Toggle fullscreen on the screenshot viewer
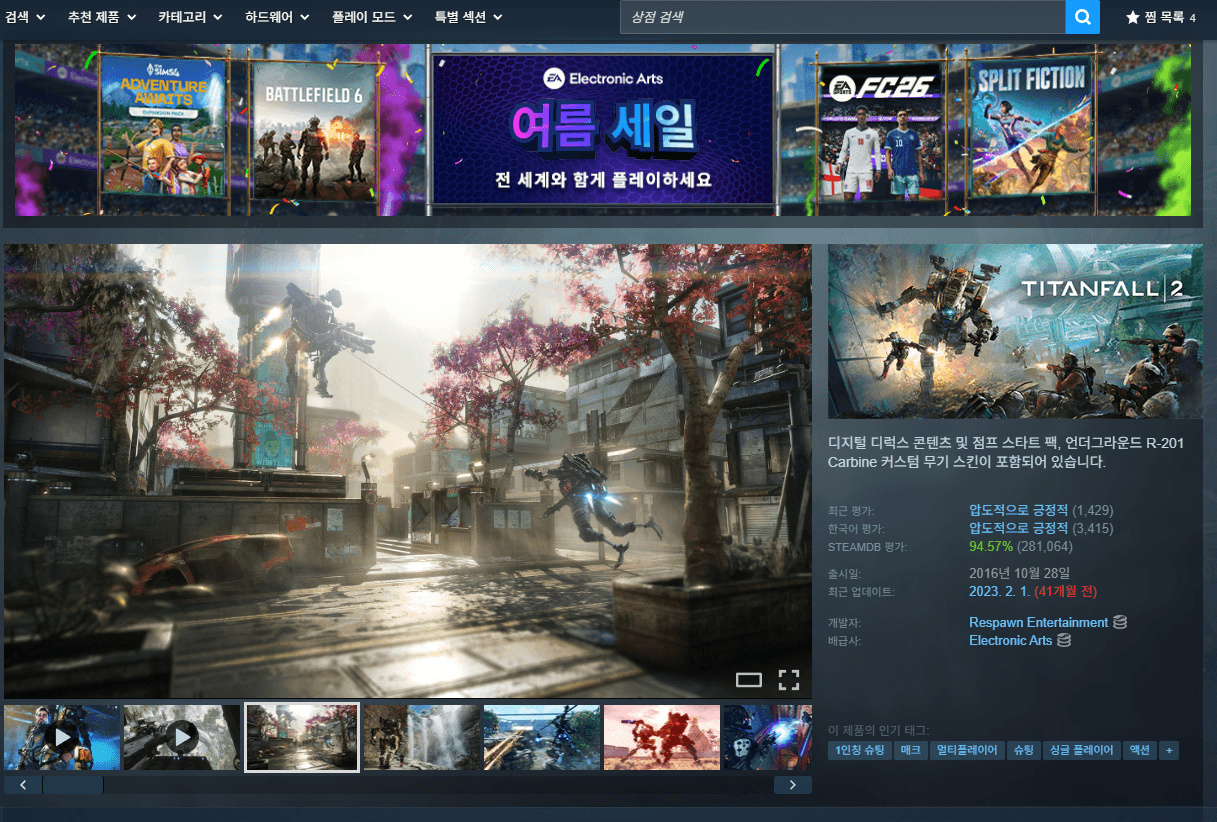The height and width of the screenshot is (822, 1217). [x=789, y=680]
